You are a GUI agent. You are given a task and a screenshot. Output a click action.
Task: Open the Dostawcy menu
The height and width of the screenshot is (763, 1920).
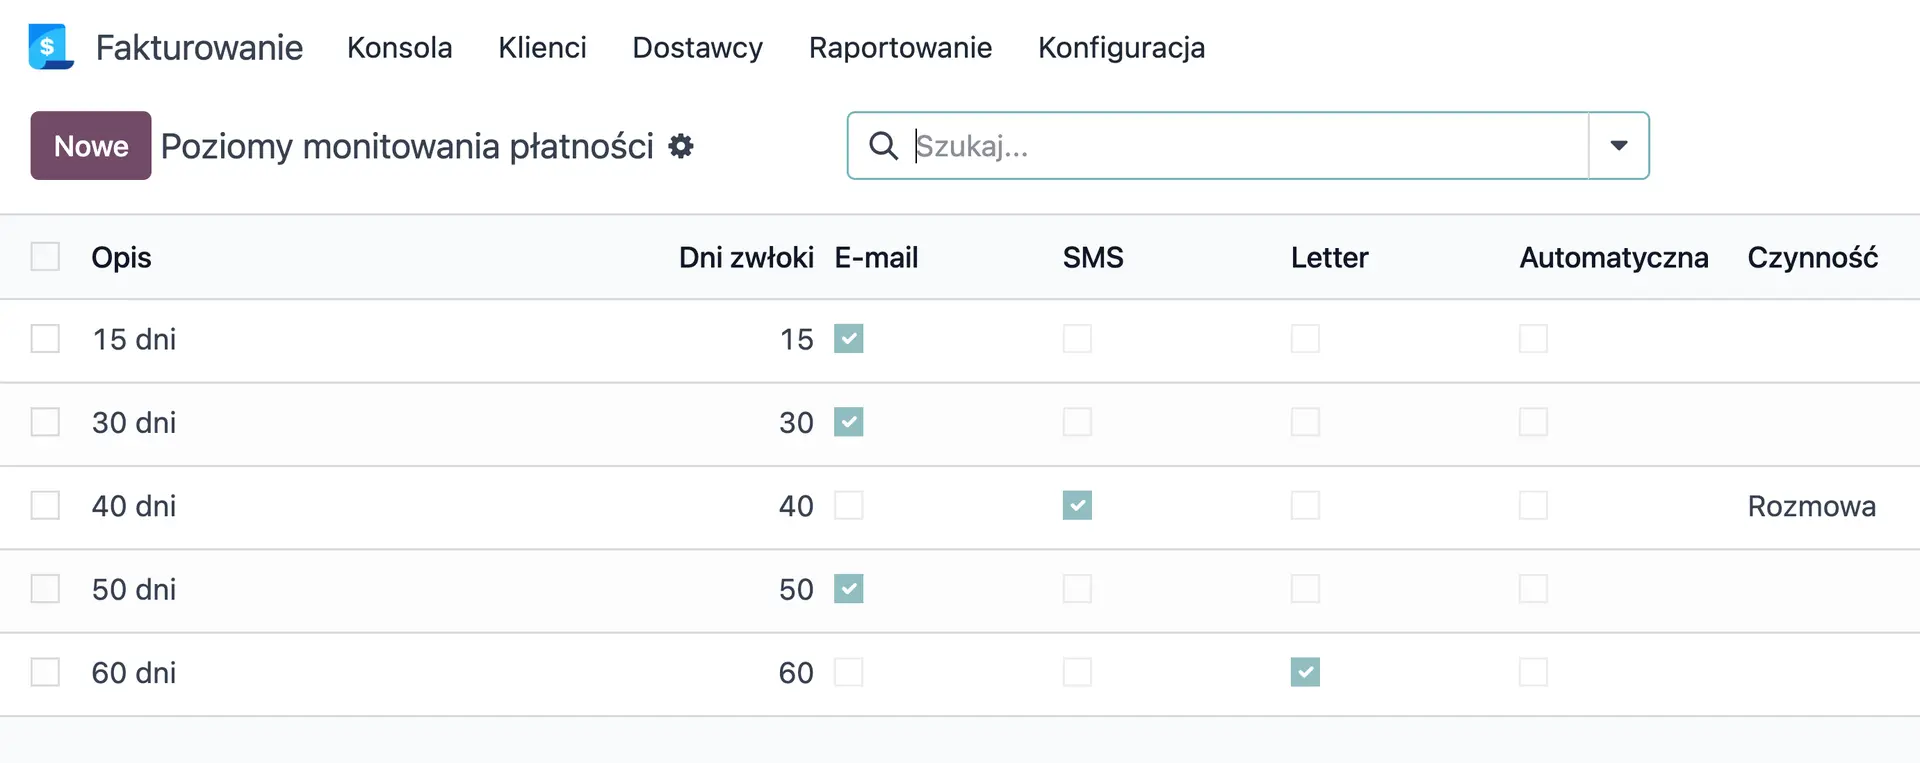tap(697, 47)
